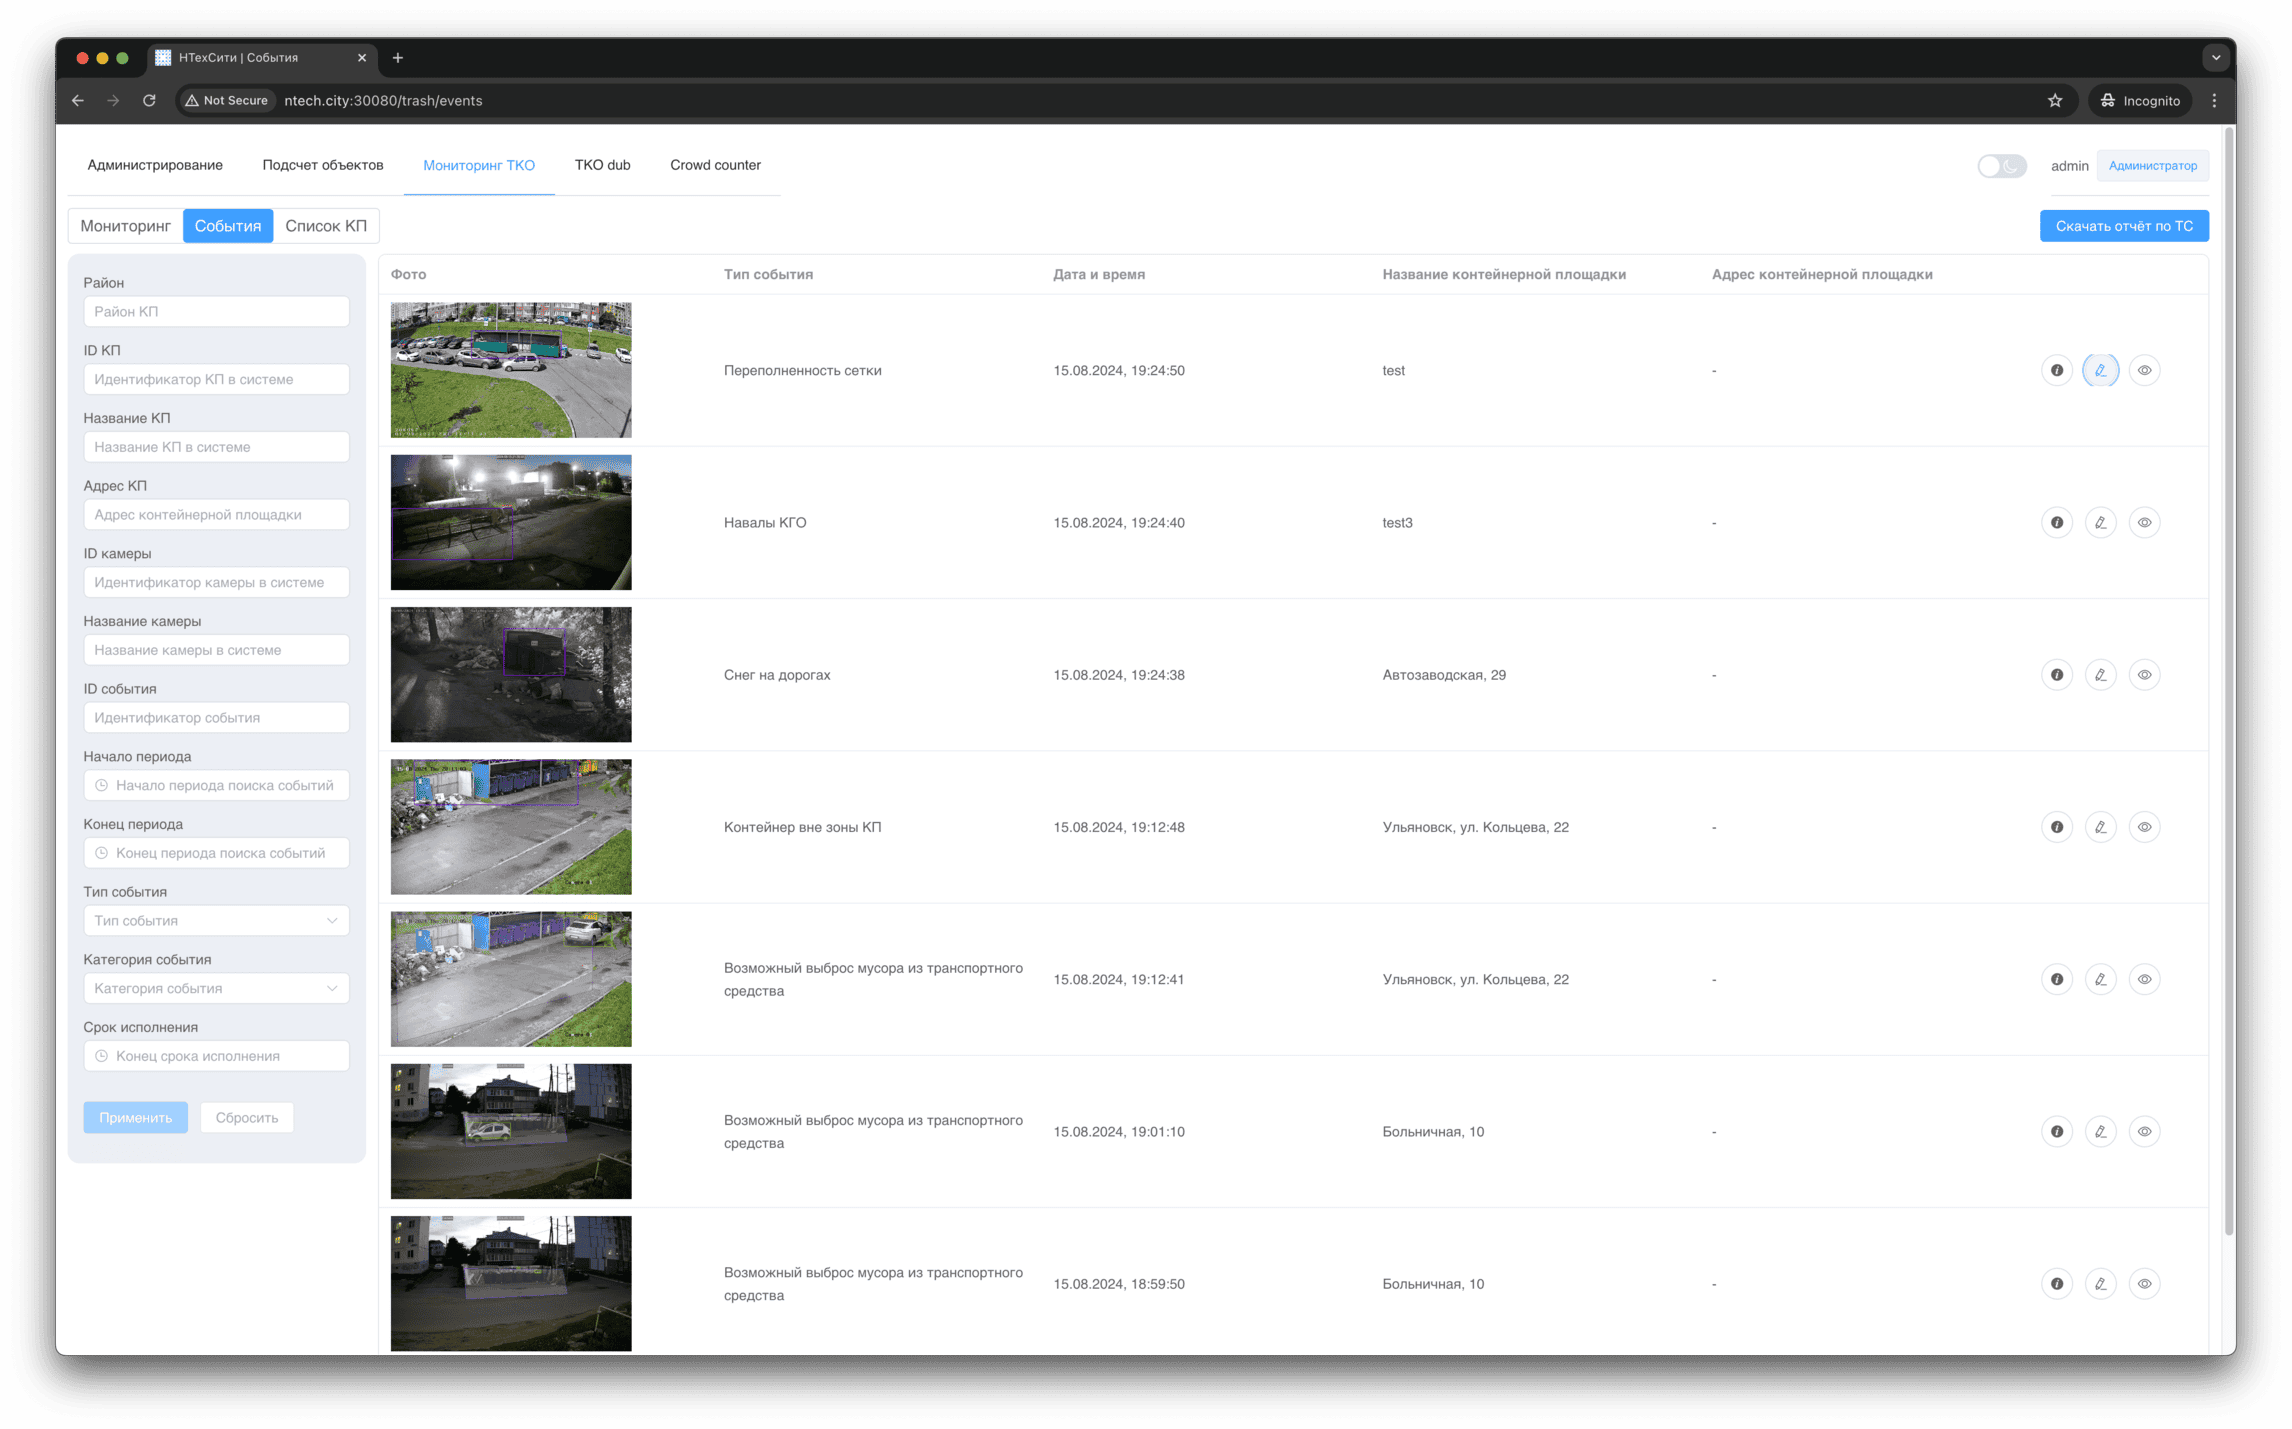2292x1429 pixels.
Task: Focus the Район КП input field
Action: coord(216,311)
